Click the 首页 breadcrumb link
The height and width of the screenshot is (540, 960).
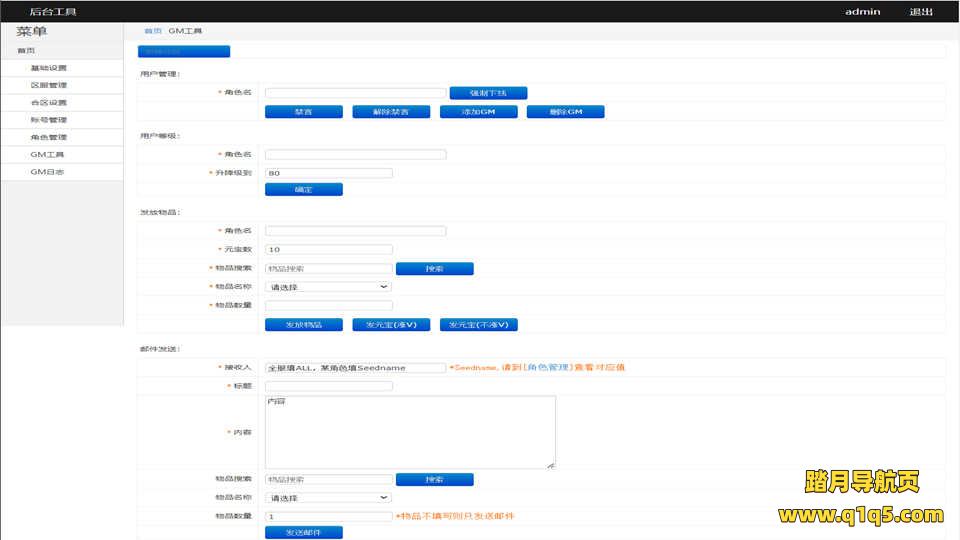pos(152,31)
